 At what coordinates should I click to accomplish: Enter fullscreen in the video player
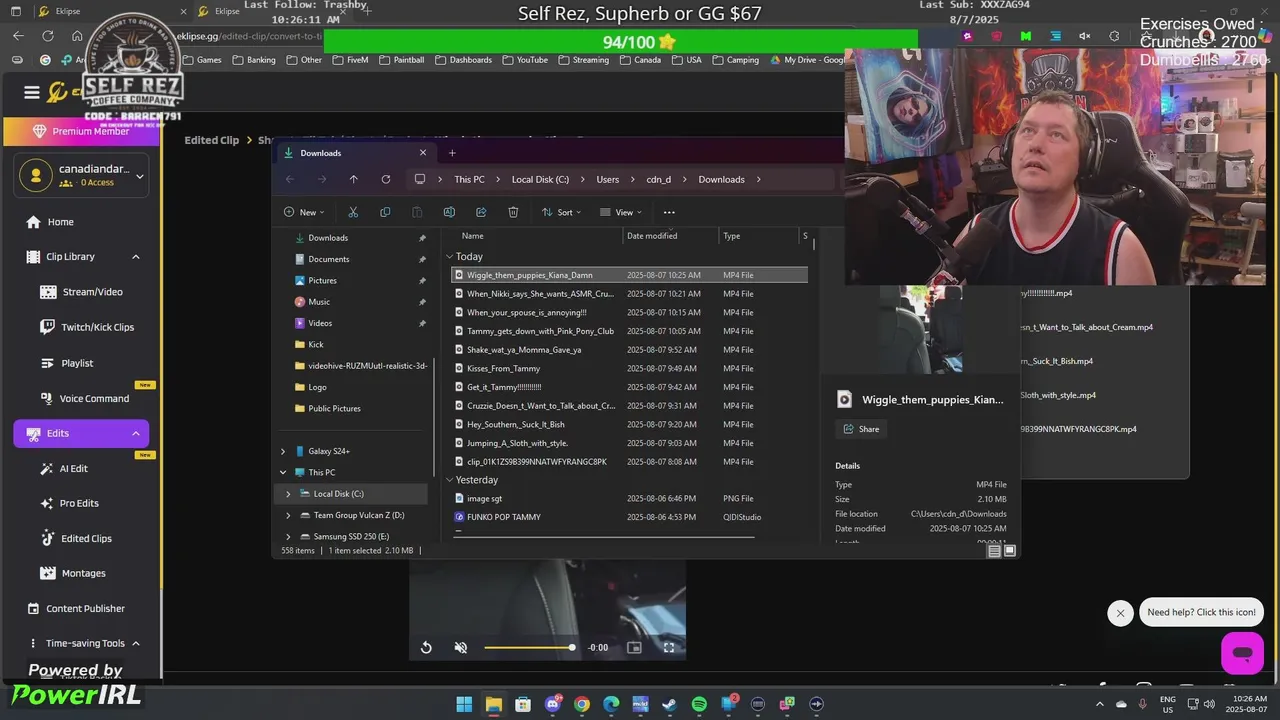click(x=669, y=648)
